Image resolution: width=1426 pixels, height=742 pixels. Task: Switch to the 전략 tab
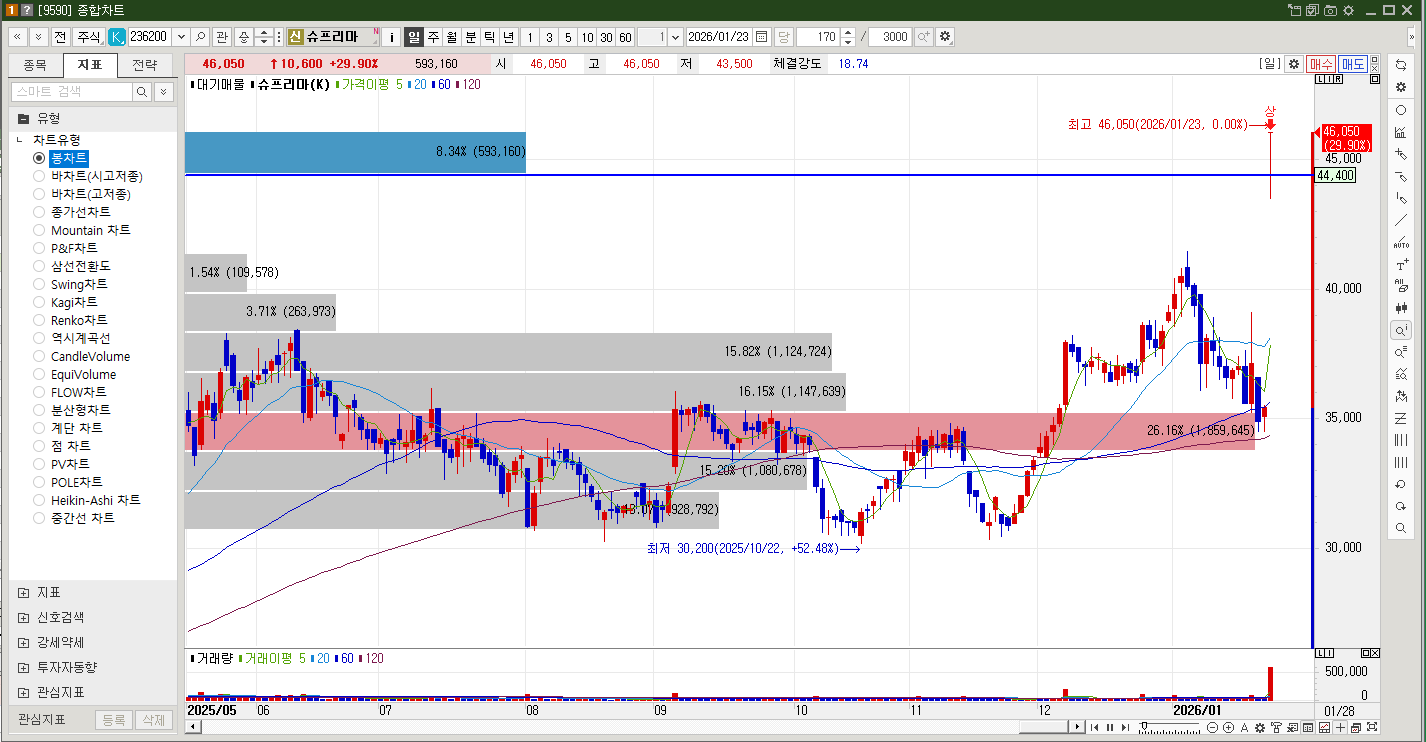(145, 65)
